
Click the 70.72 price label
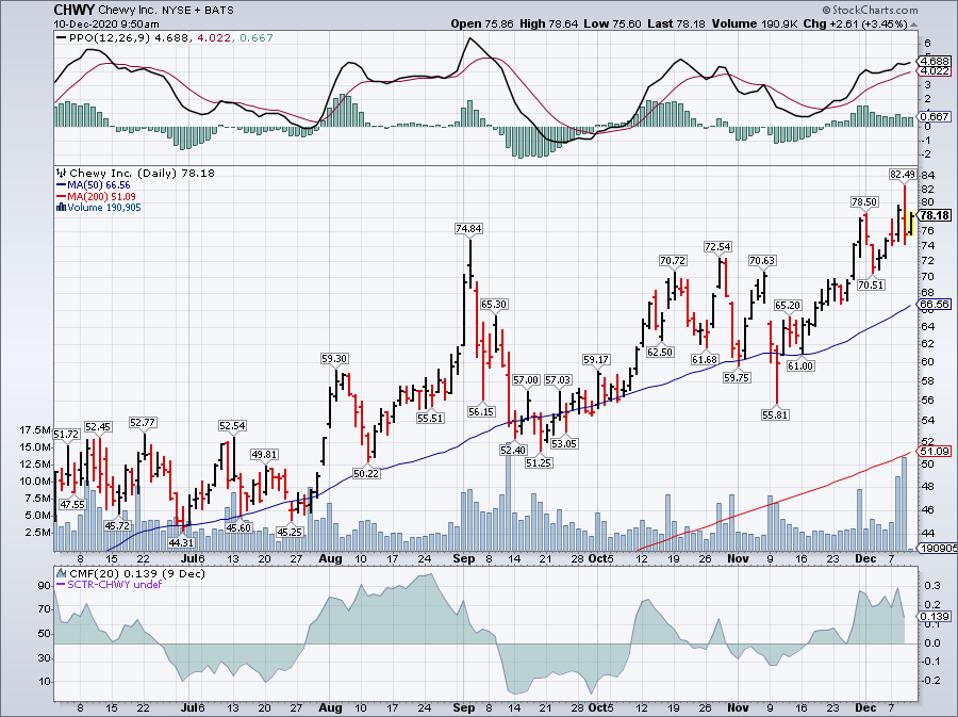[x=673, y=261]
